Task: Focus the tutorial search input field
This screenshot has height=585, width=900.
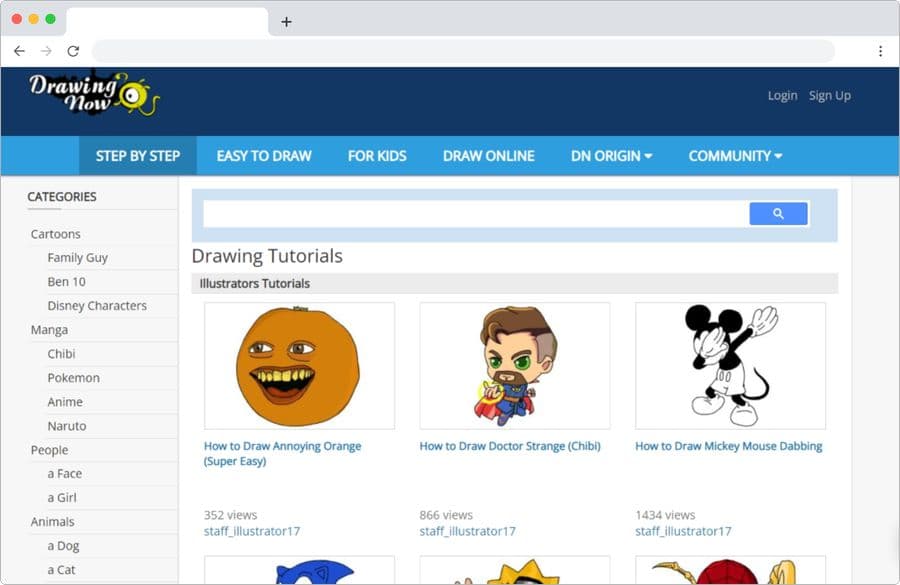Action: click(x=476, y=214)
